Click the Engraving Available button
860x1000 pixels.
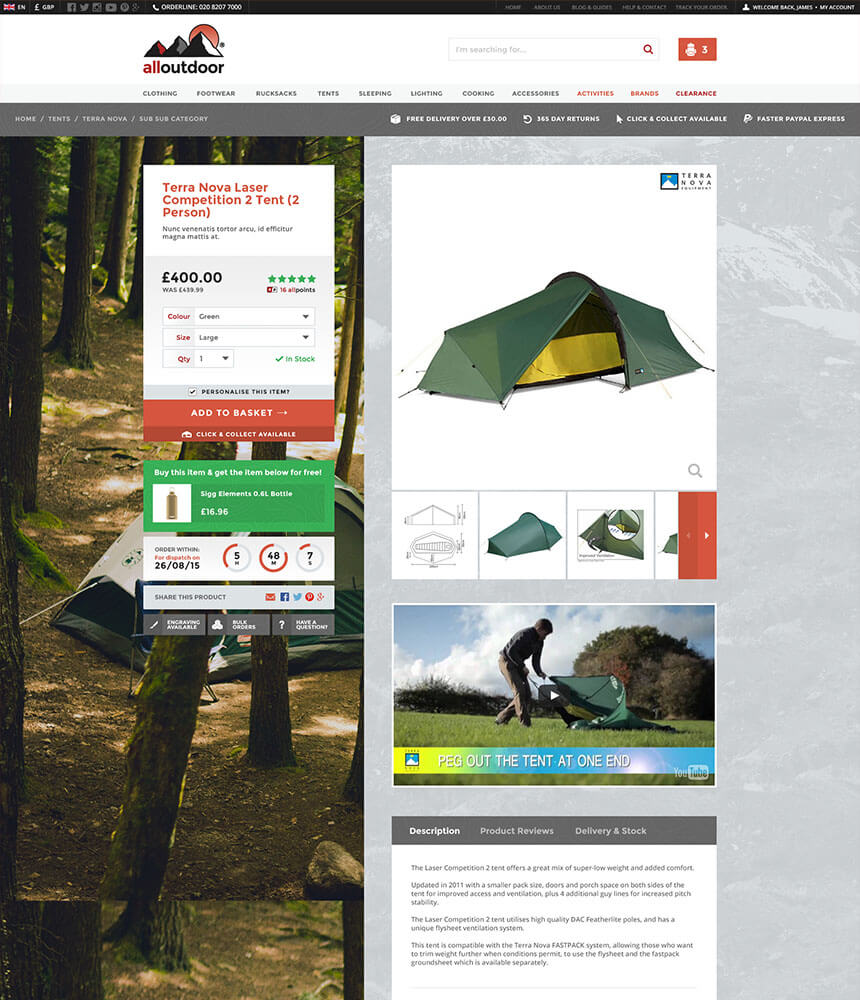coord(174,625)
